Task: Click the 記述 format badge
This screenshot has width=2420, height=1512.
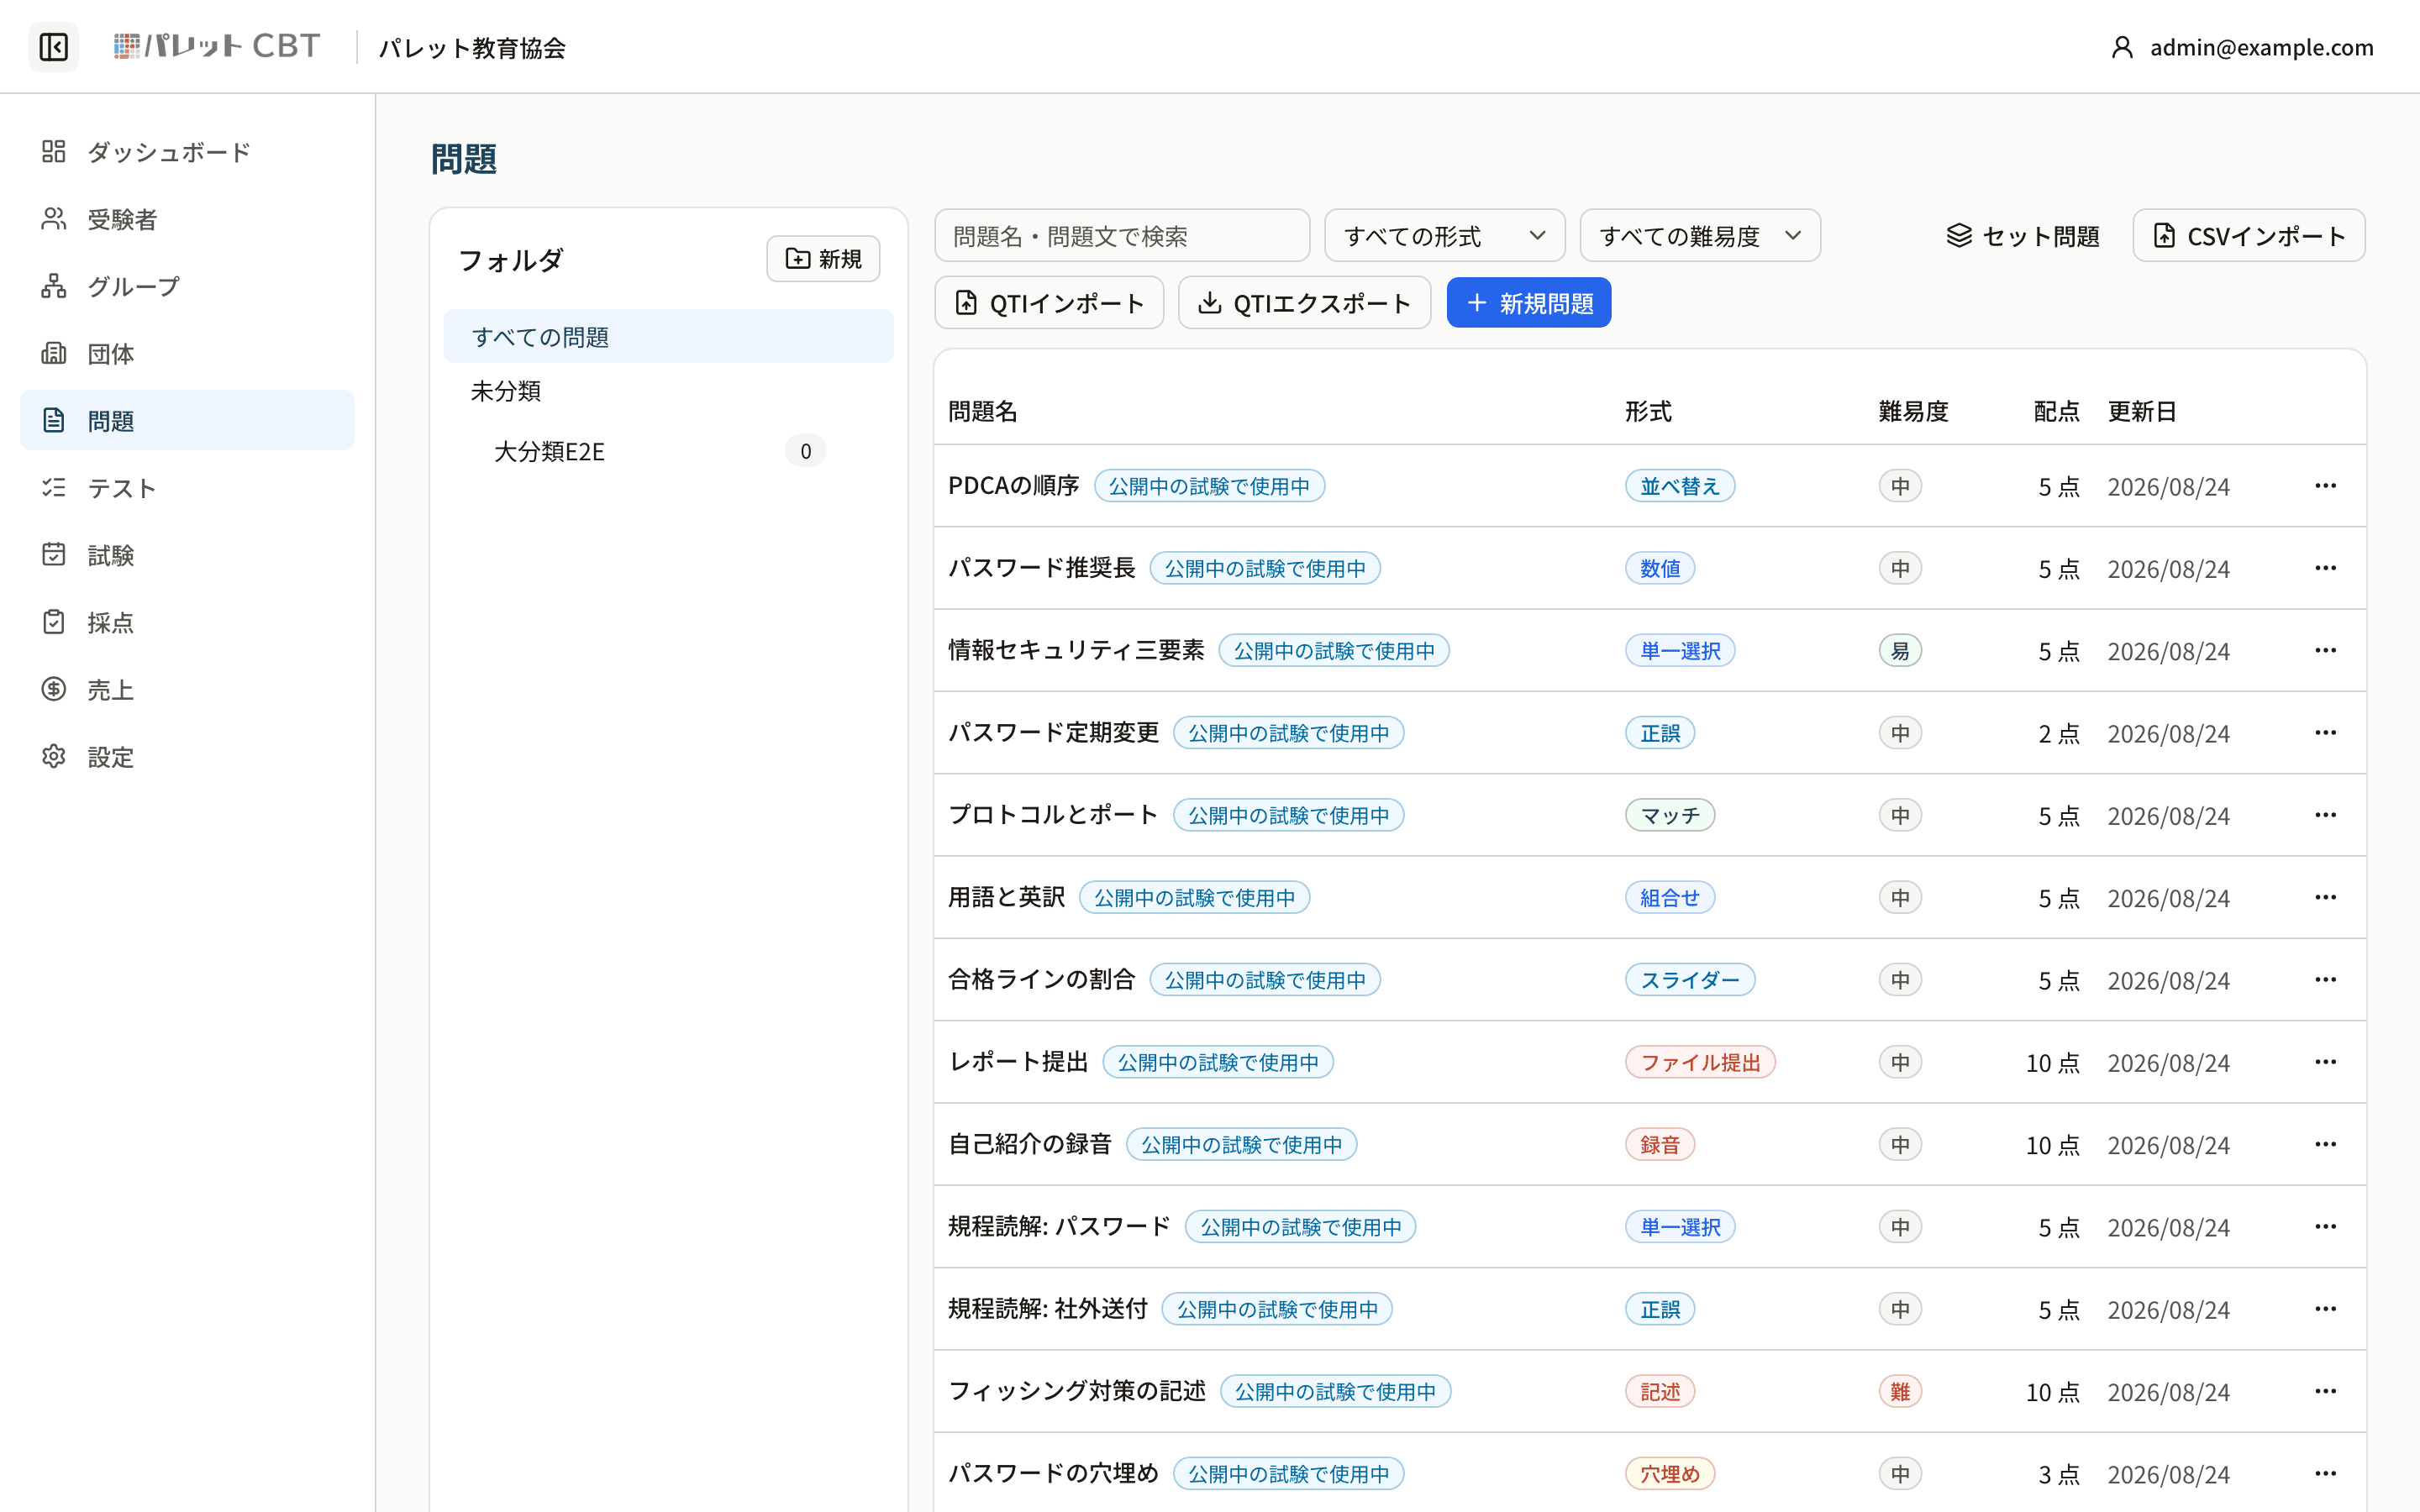Action: (x=1659, y=1391)
